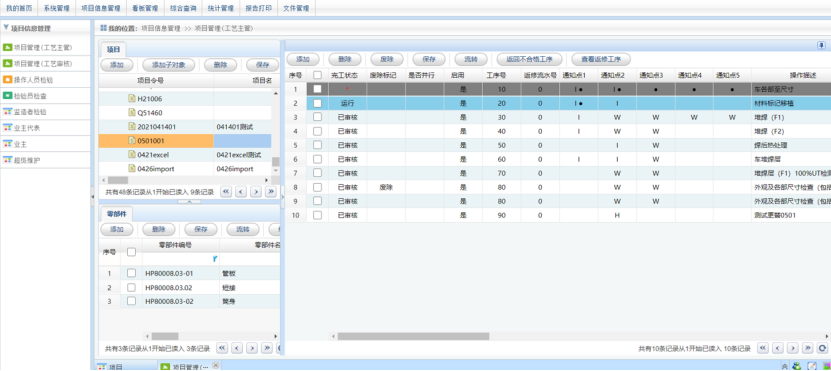Go to last page of 零部件 list
This screenshot has height=371, width=831.
[267, 348]
